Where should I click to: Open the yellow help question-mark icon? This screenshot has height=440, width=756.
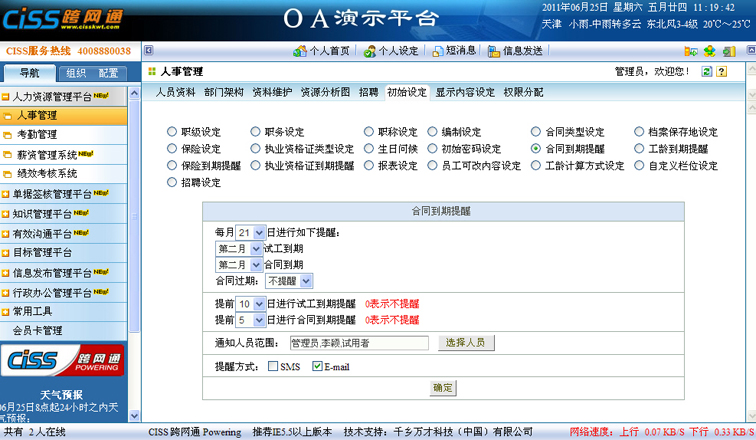click(721, 72)
